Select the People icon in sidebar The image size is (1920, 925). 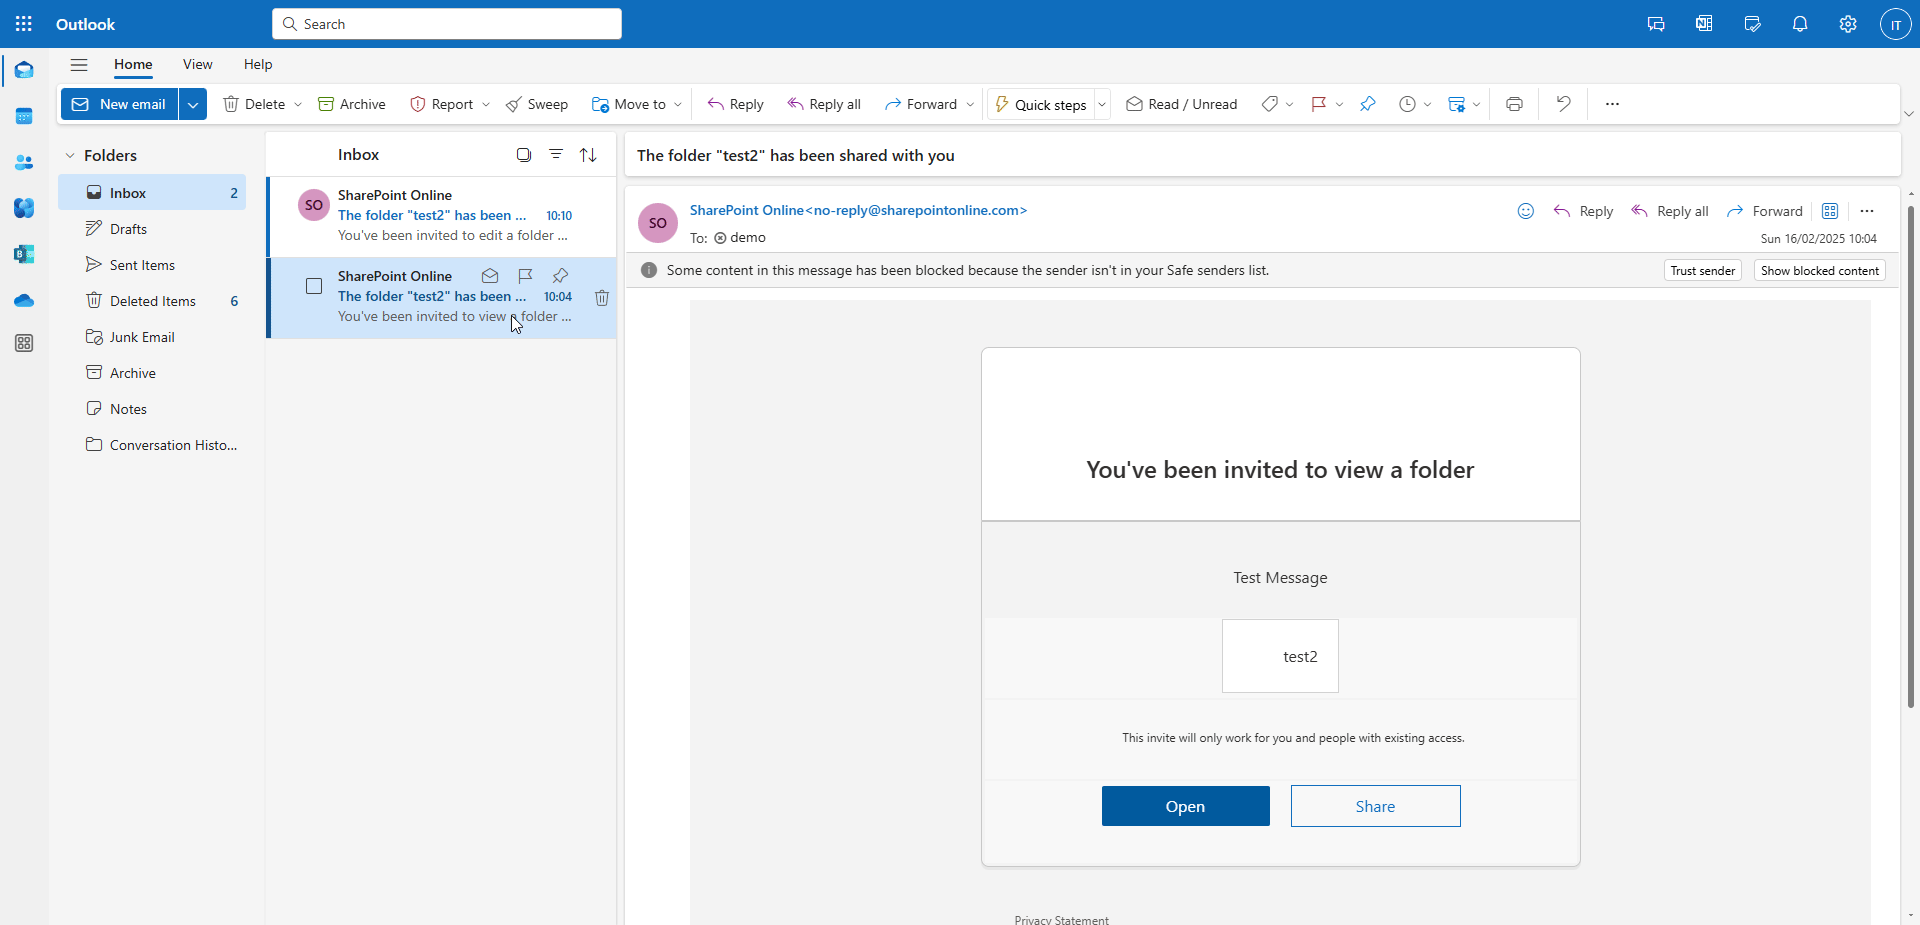[24, 162]
